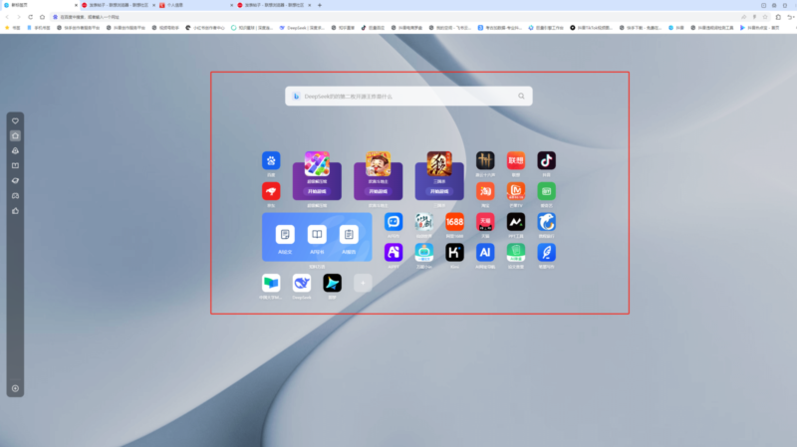797x447 pixels.
Task: Open AI写书 book icon in blue card
Action: pos(317,234)
